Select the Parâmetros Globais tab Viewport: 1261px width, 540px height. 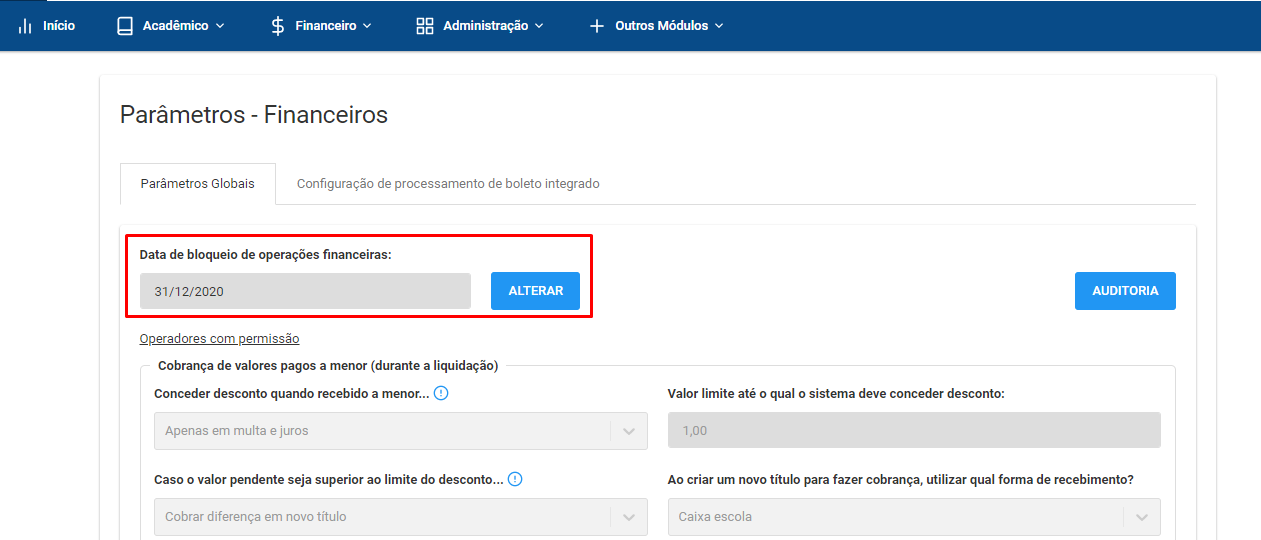point(198,184)
